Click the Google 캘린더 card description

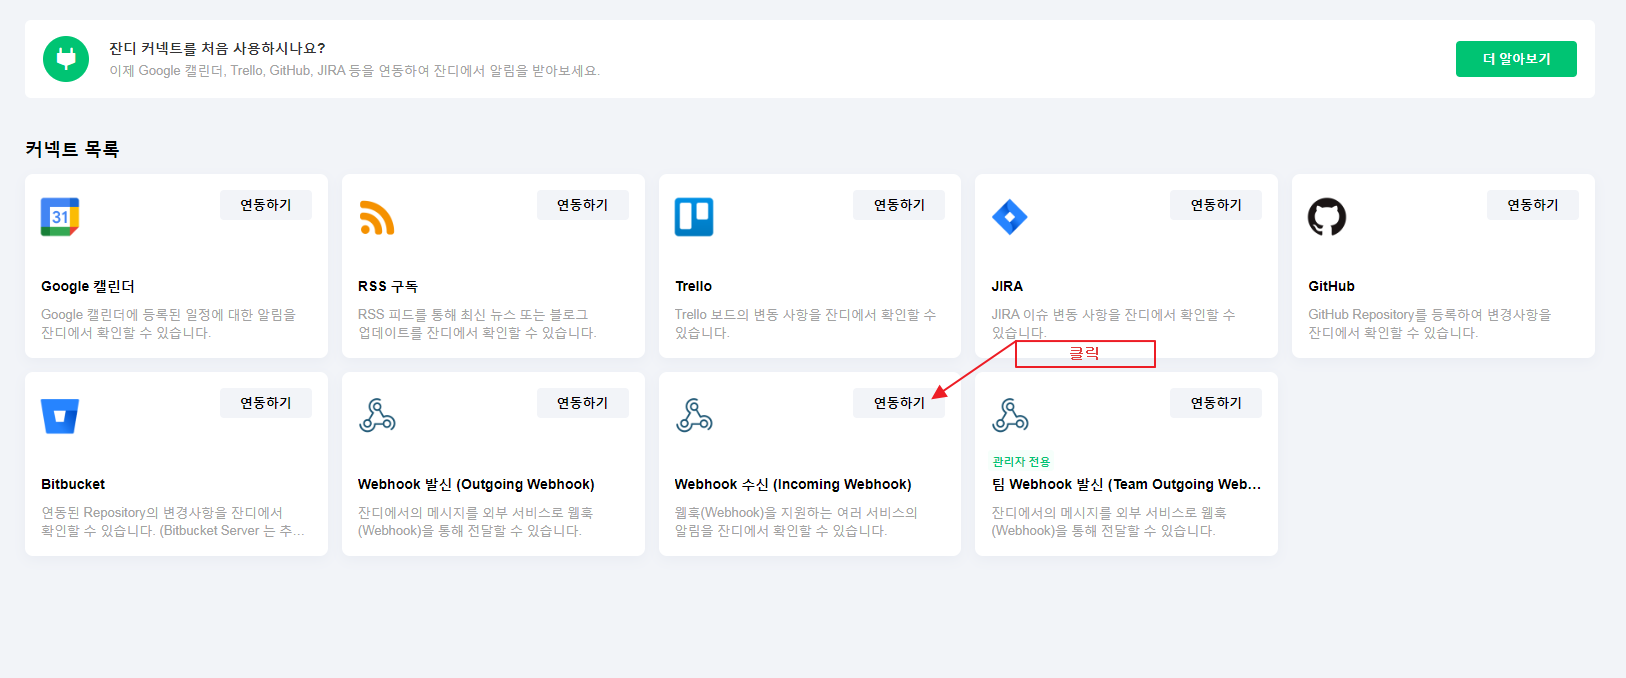[169, 324]
